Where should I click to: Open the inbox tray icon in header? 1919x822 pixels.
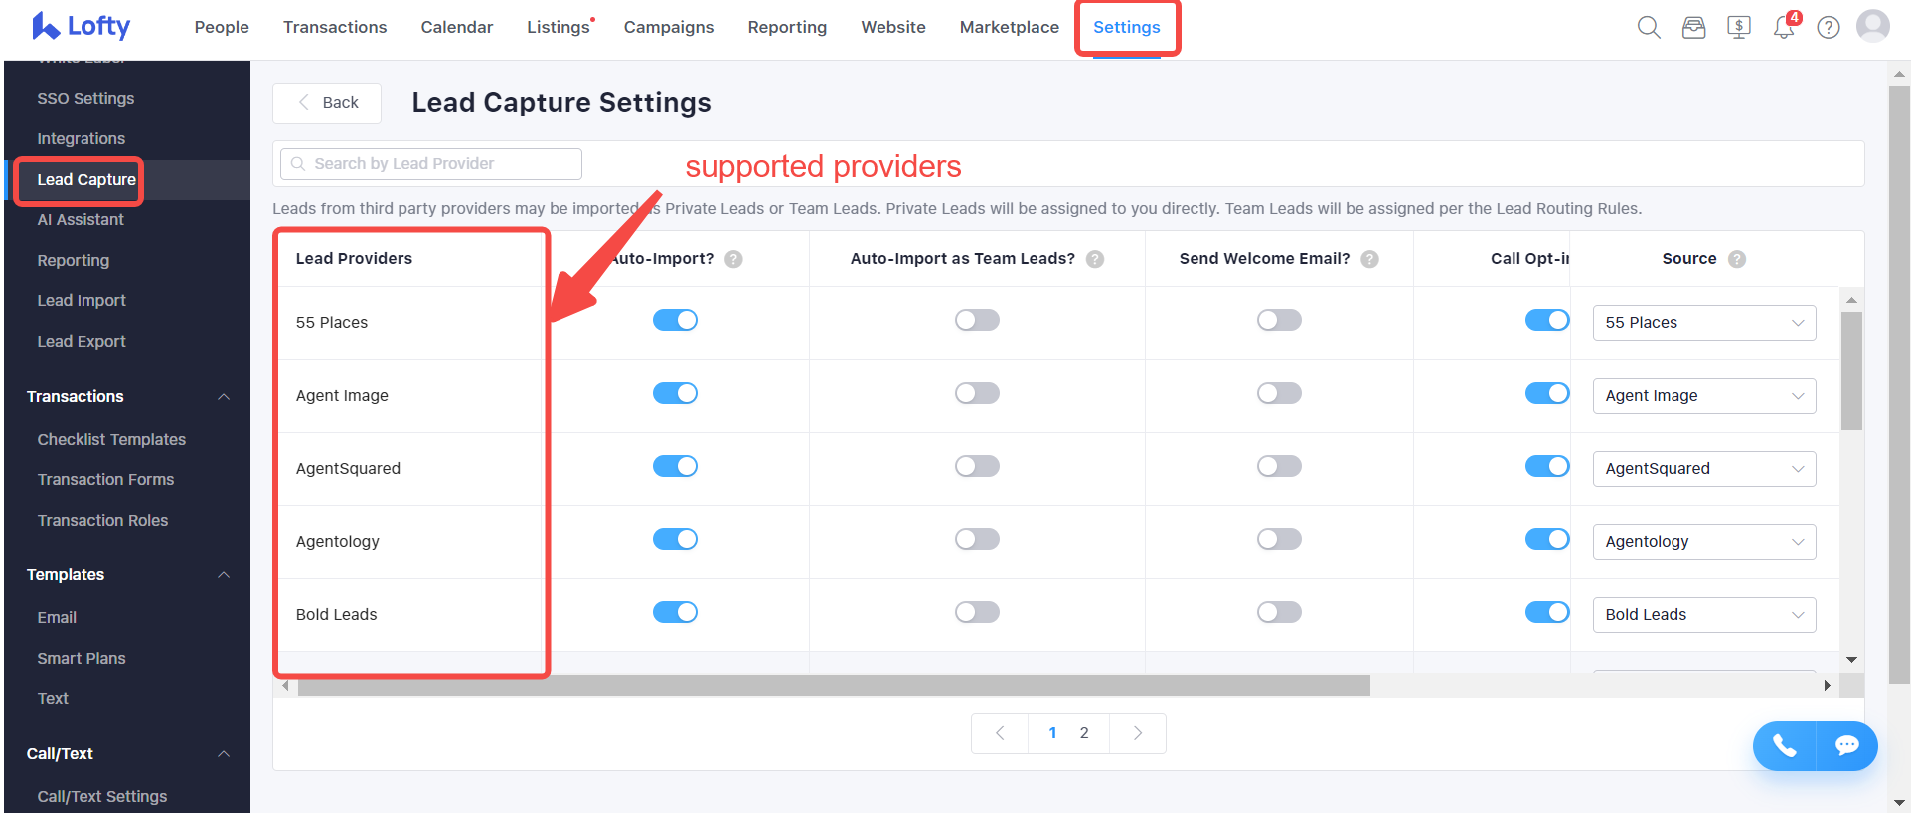pos(1693,28)
